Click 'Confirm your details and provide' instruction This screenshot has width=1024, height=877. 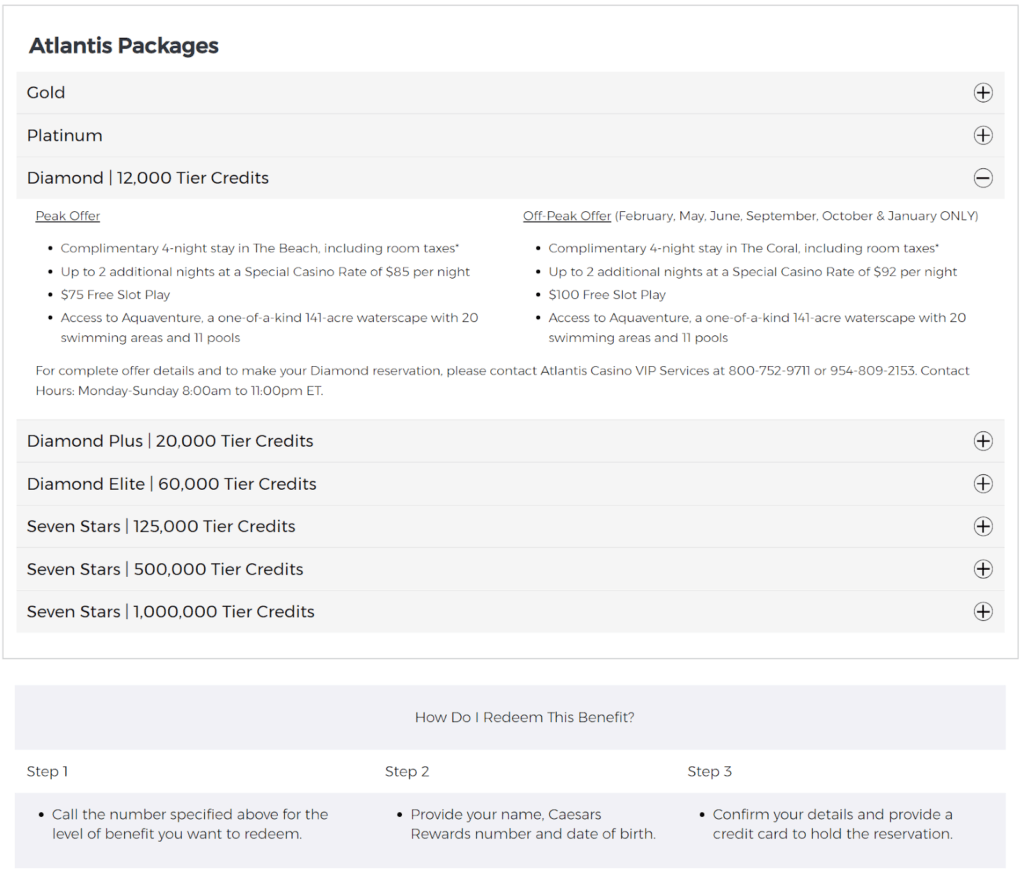tap(833, 824)
